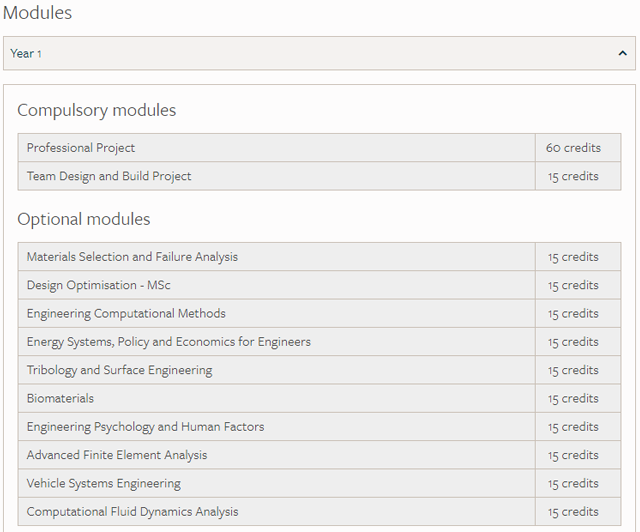
Task: Click credits value for Engineering Psychology row
Action: [x=573, y=427]
